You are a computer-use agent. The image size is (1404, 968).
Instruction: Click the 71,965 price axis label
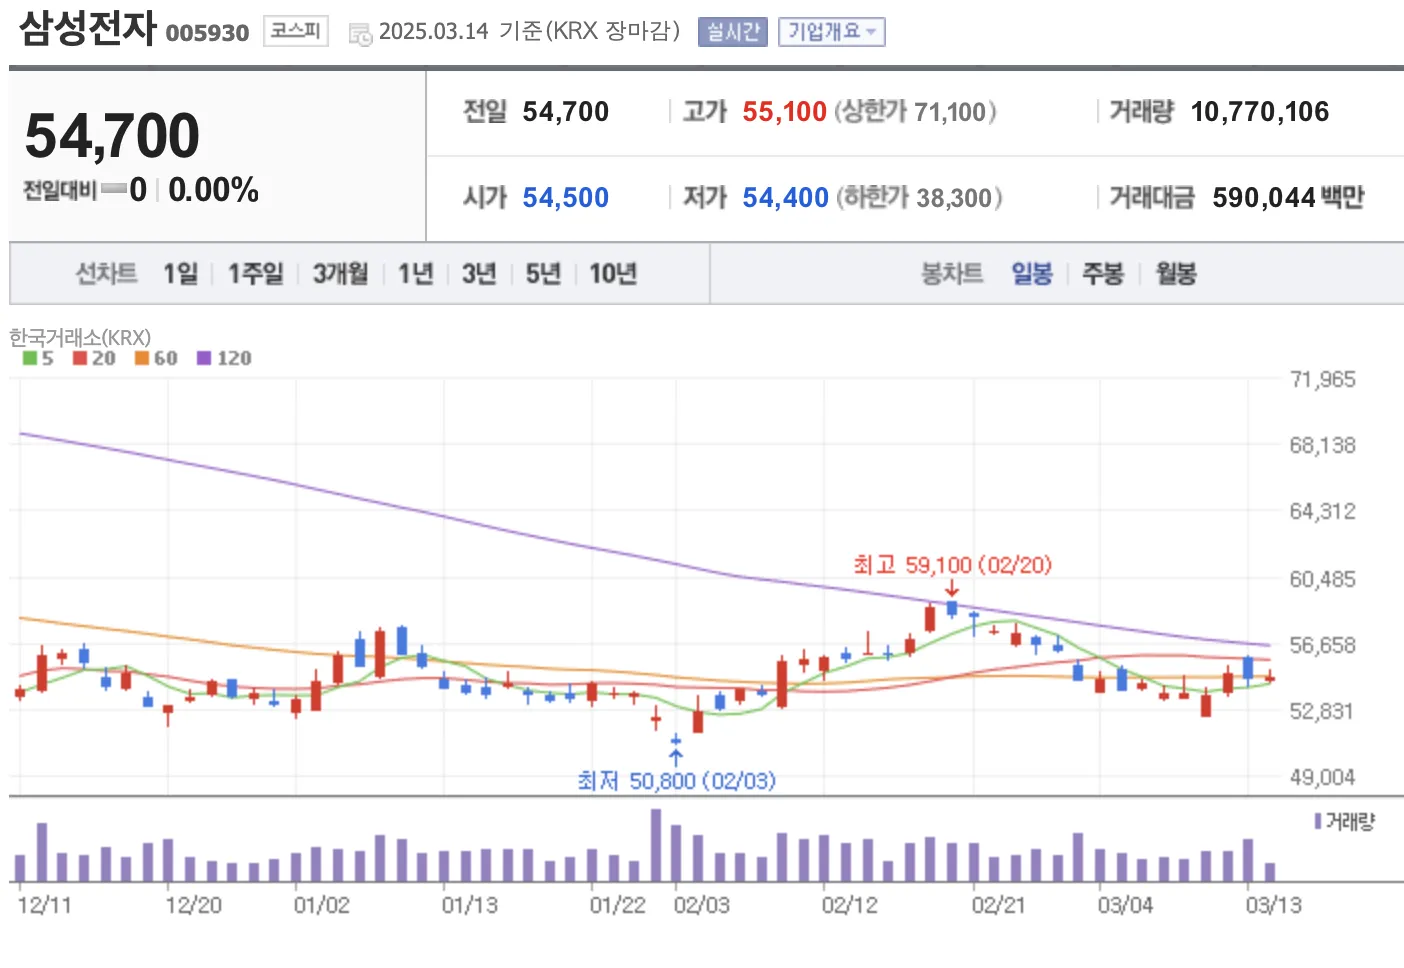tap(1323, 379)
